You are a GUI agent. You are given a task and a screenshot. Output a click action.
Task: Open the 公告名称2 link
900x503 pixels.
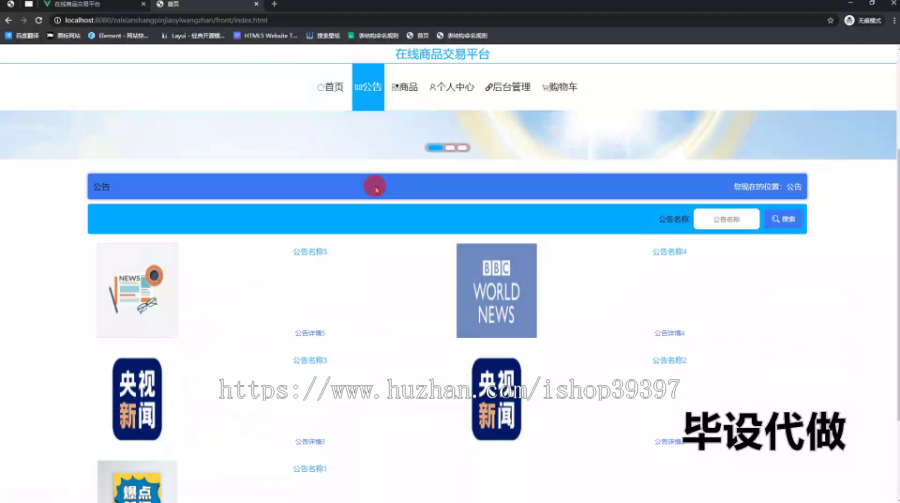pyautogui.click(x=669, y=360)
